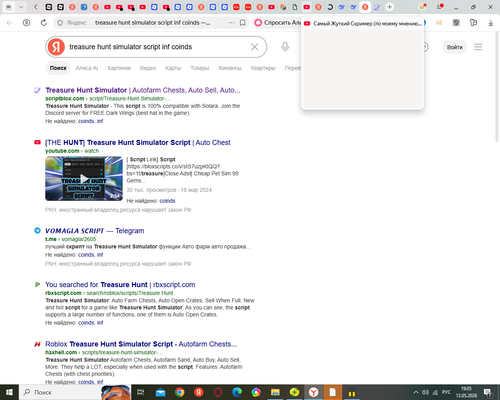
Task: Click the Войти sign-in button
Action: pyautogui.click(x=455, y=47)
